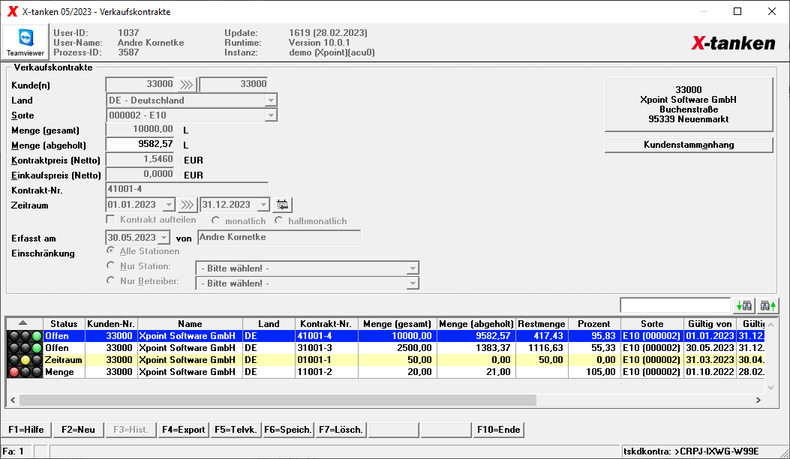790x459 pixels.
Task: Open the end date 31.12.2023 dropdown
Action: click(263, 205)
